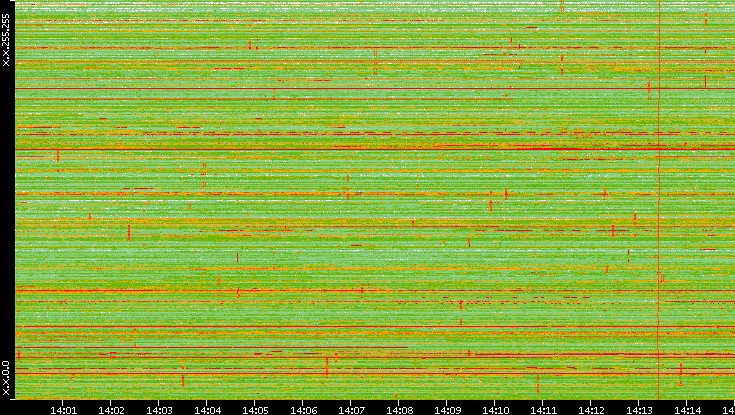735x415 pixels.
Task: Click the x.x.0.0 axis label
Action: (6, 378)
